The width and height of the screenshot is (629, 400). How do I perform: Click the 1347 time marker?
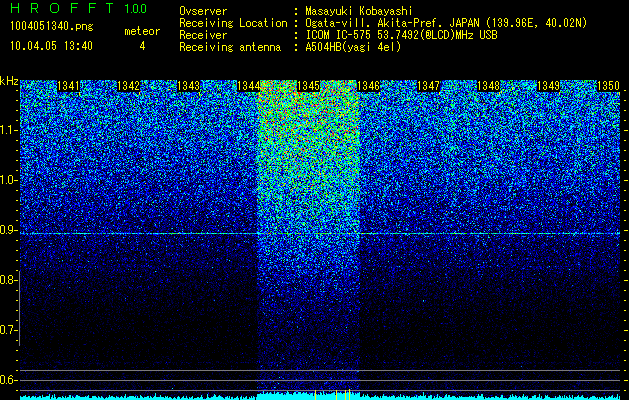point(428,86)
